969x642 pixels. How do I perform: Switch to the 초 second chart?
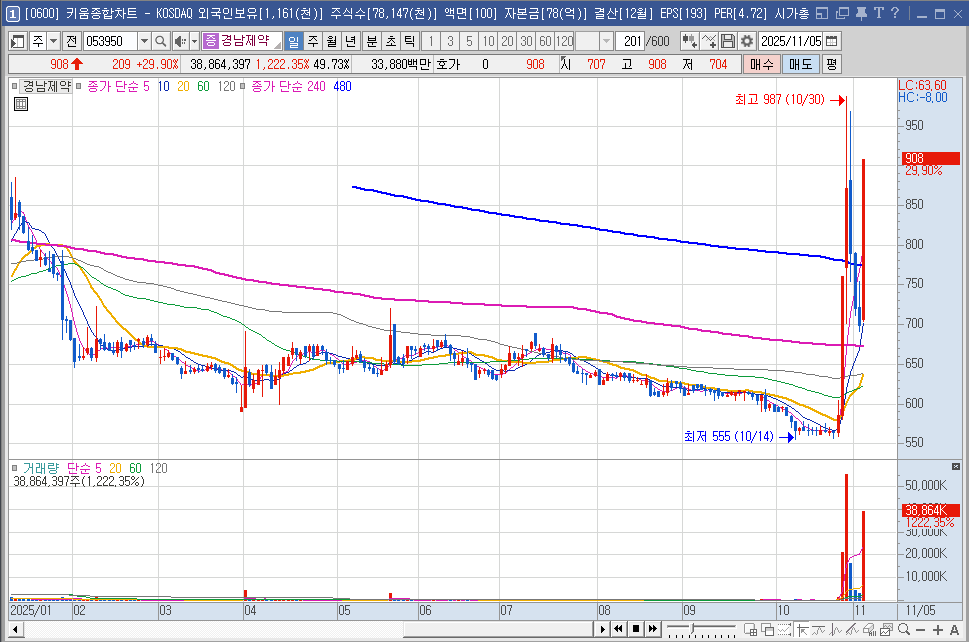[391, 41]
